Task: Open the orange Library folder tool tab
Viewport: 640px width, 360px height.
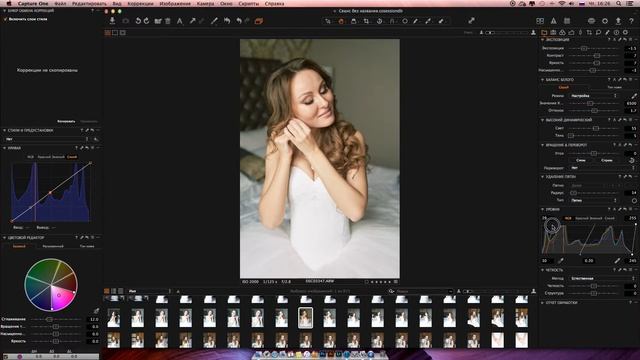Action: (544, 32)
